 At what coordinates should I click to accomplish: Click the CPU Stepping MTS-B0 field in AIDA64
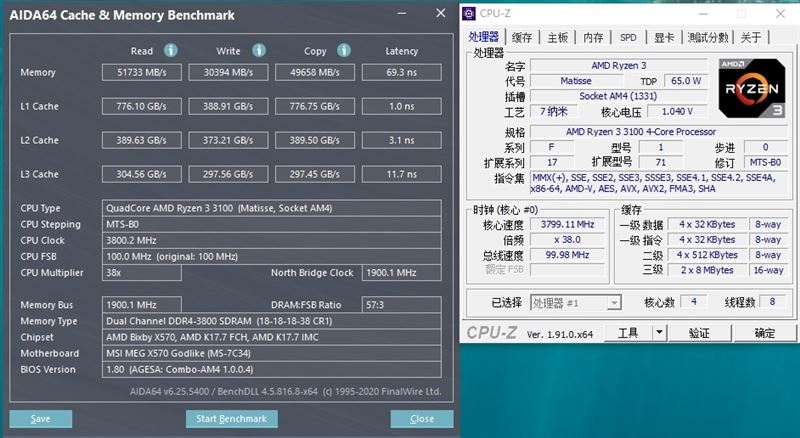pos(271,224)
